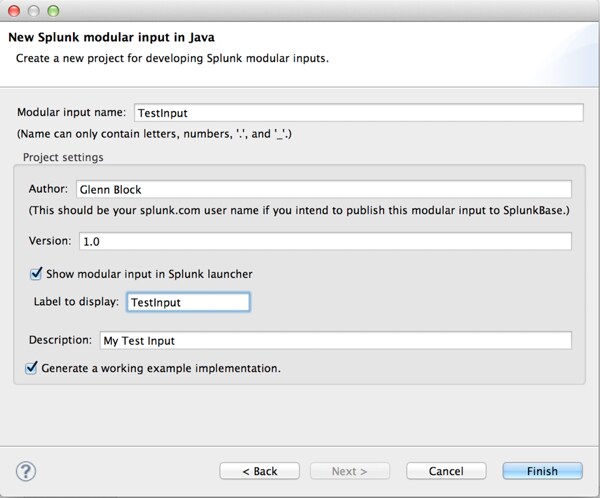This screenshot has height=498, width=600.
Task: Select the Label to display text box
Action: (188, 302)
